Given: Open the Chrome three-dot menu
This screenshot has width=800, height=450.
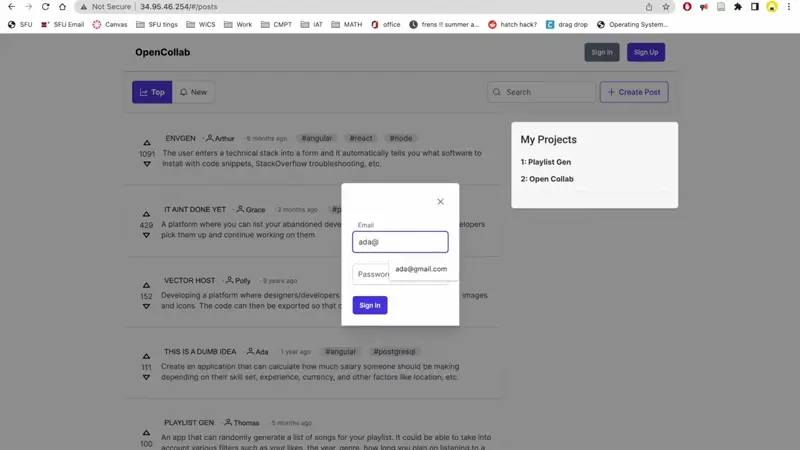Looking at the screenshot, I should point(789,7).
